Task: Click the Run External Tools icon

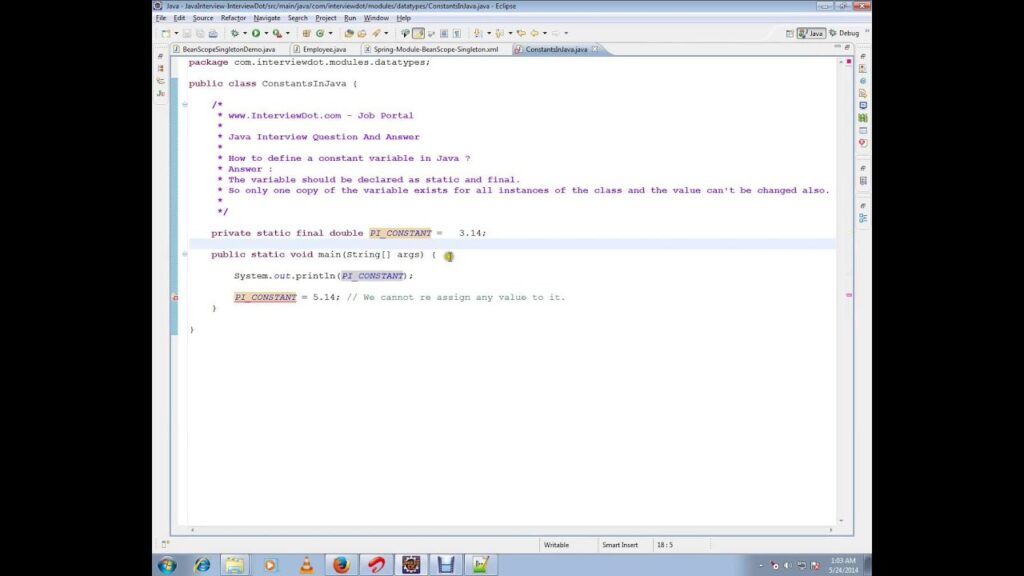Action: click(x=278, y=33)
